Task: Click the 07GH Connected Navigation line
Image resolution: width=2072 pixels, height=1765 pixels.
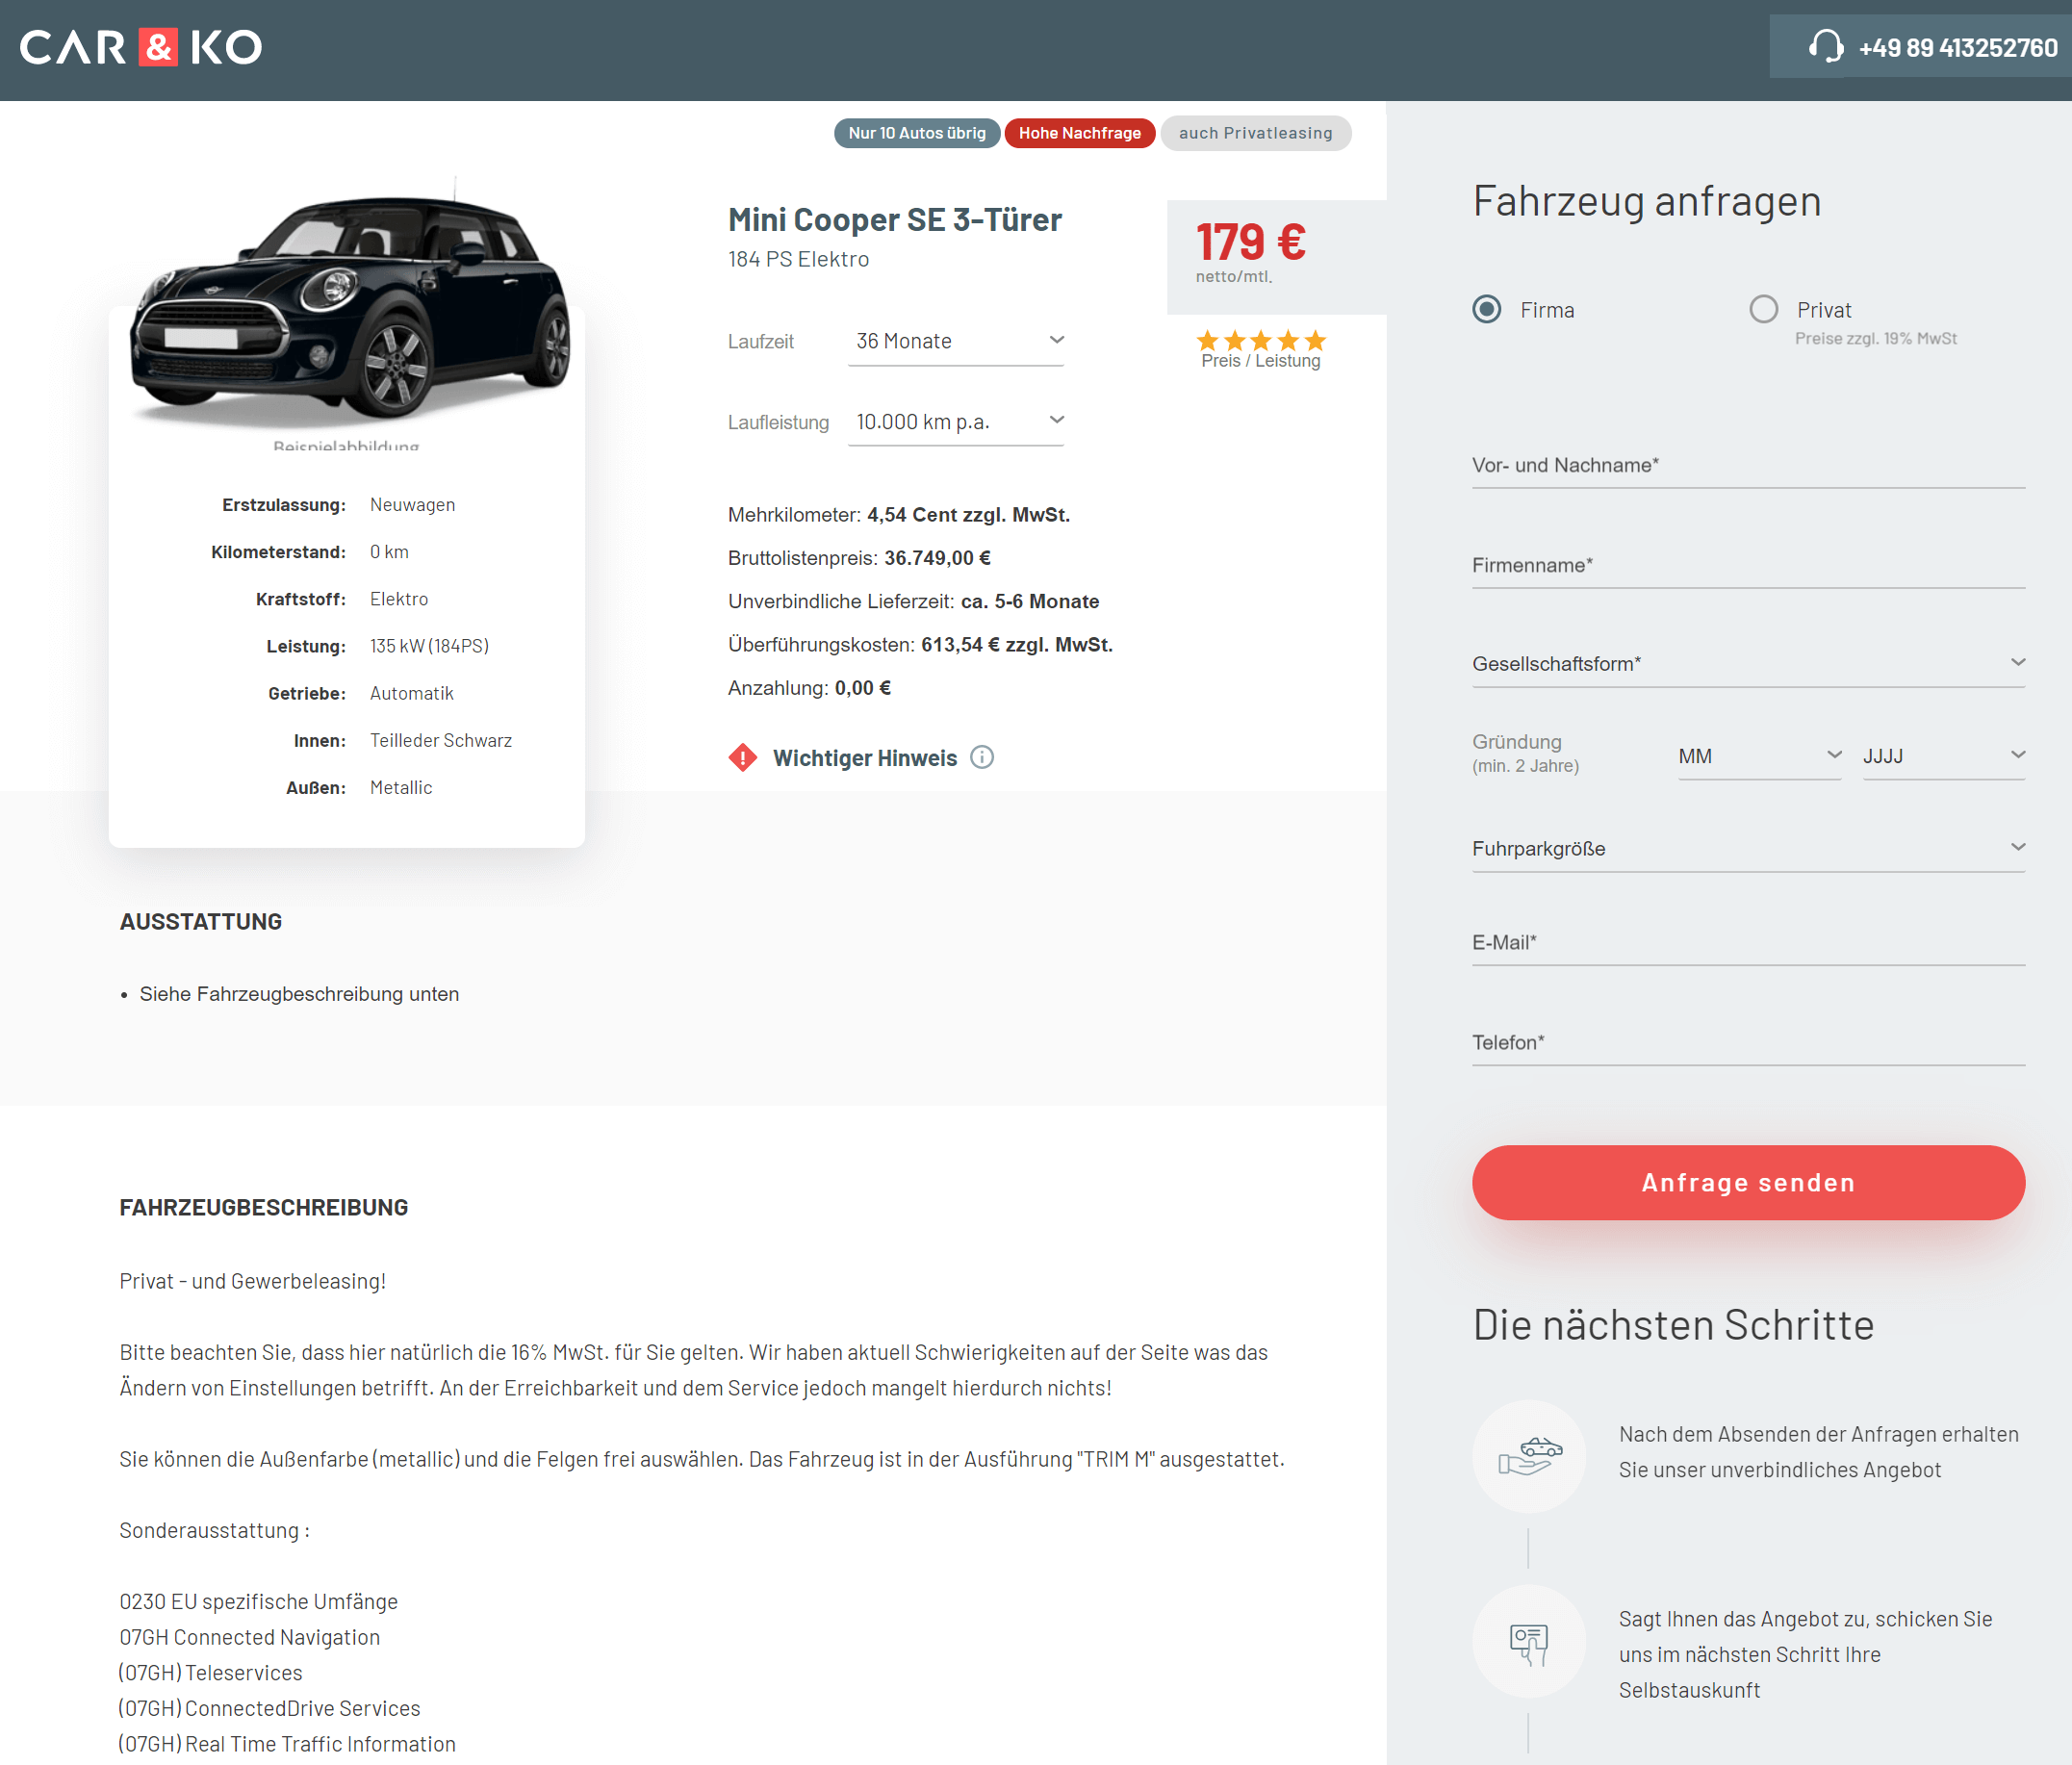Action: pyautogui.click(x=250, y=1637)
